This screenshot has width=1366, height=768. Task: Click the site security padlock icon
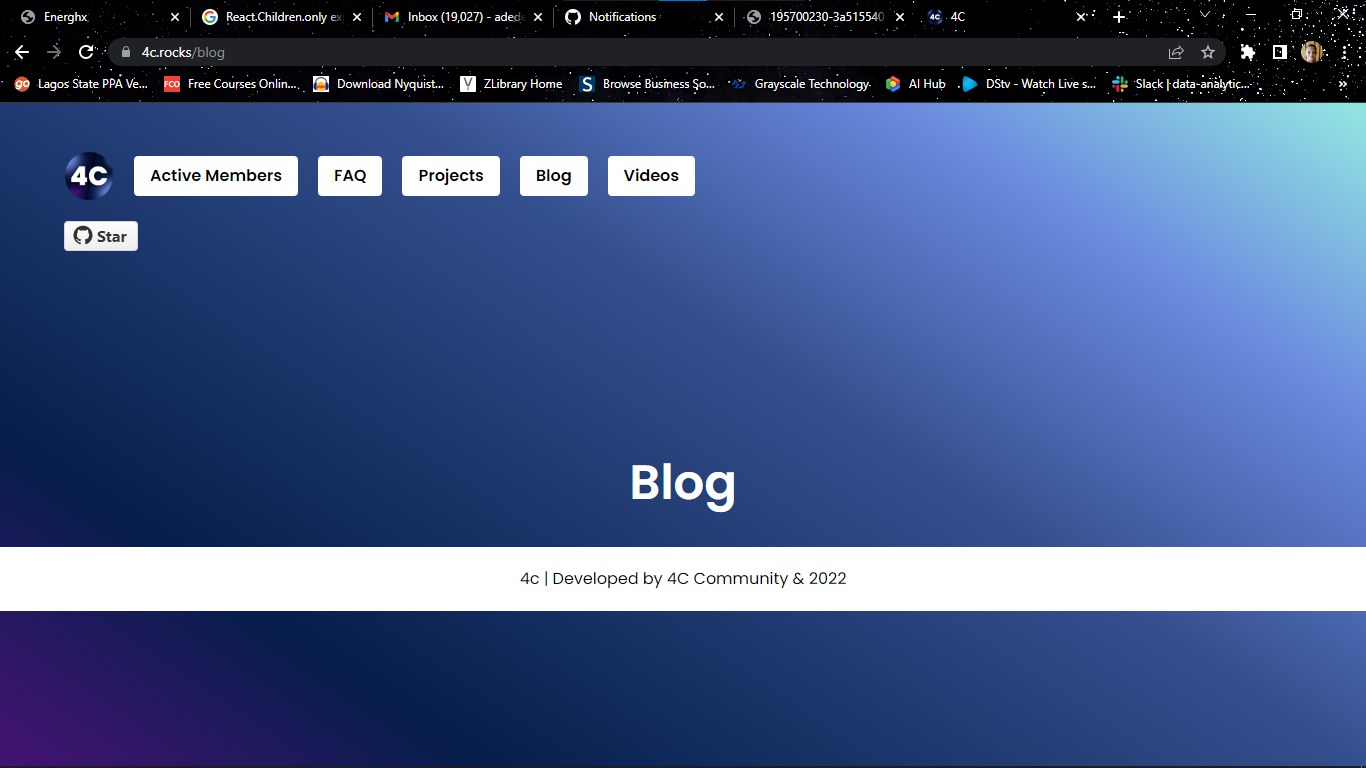click(x=124, y=51)
